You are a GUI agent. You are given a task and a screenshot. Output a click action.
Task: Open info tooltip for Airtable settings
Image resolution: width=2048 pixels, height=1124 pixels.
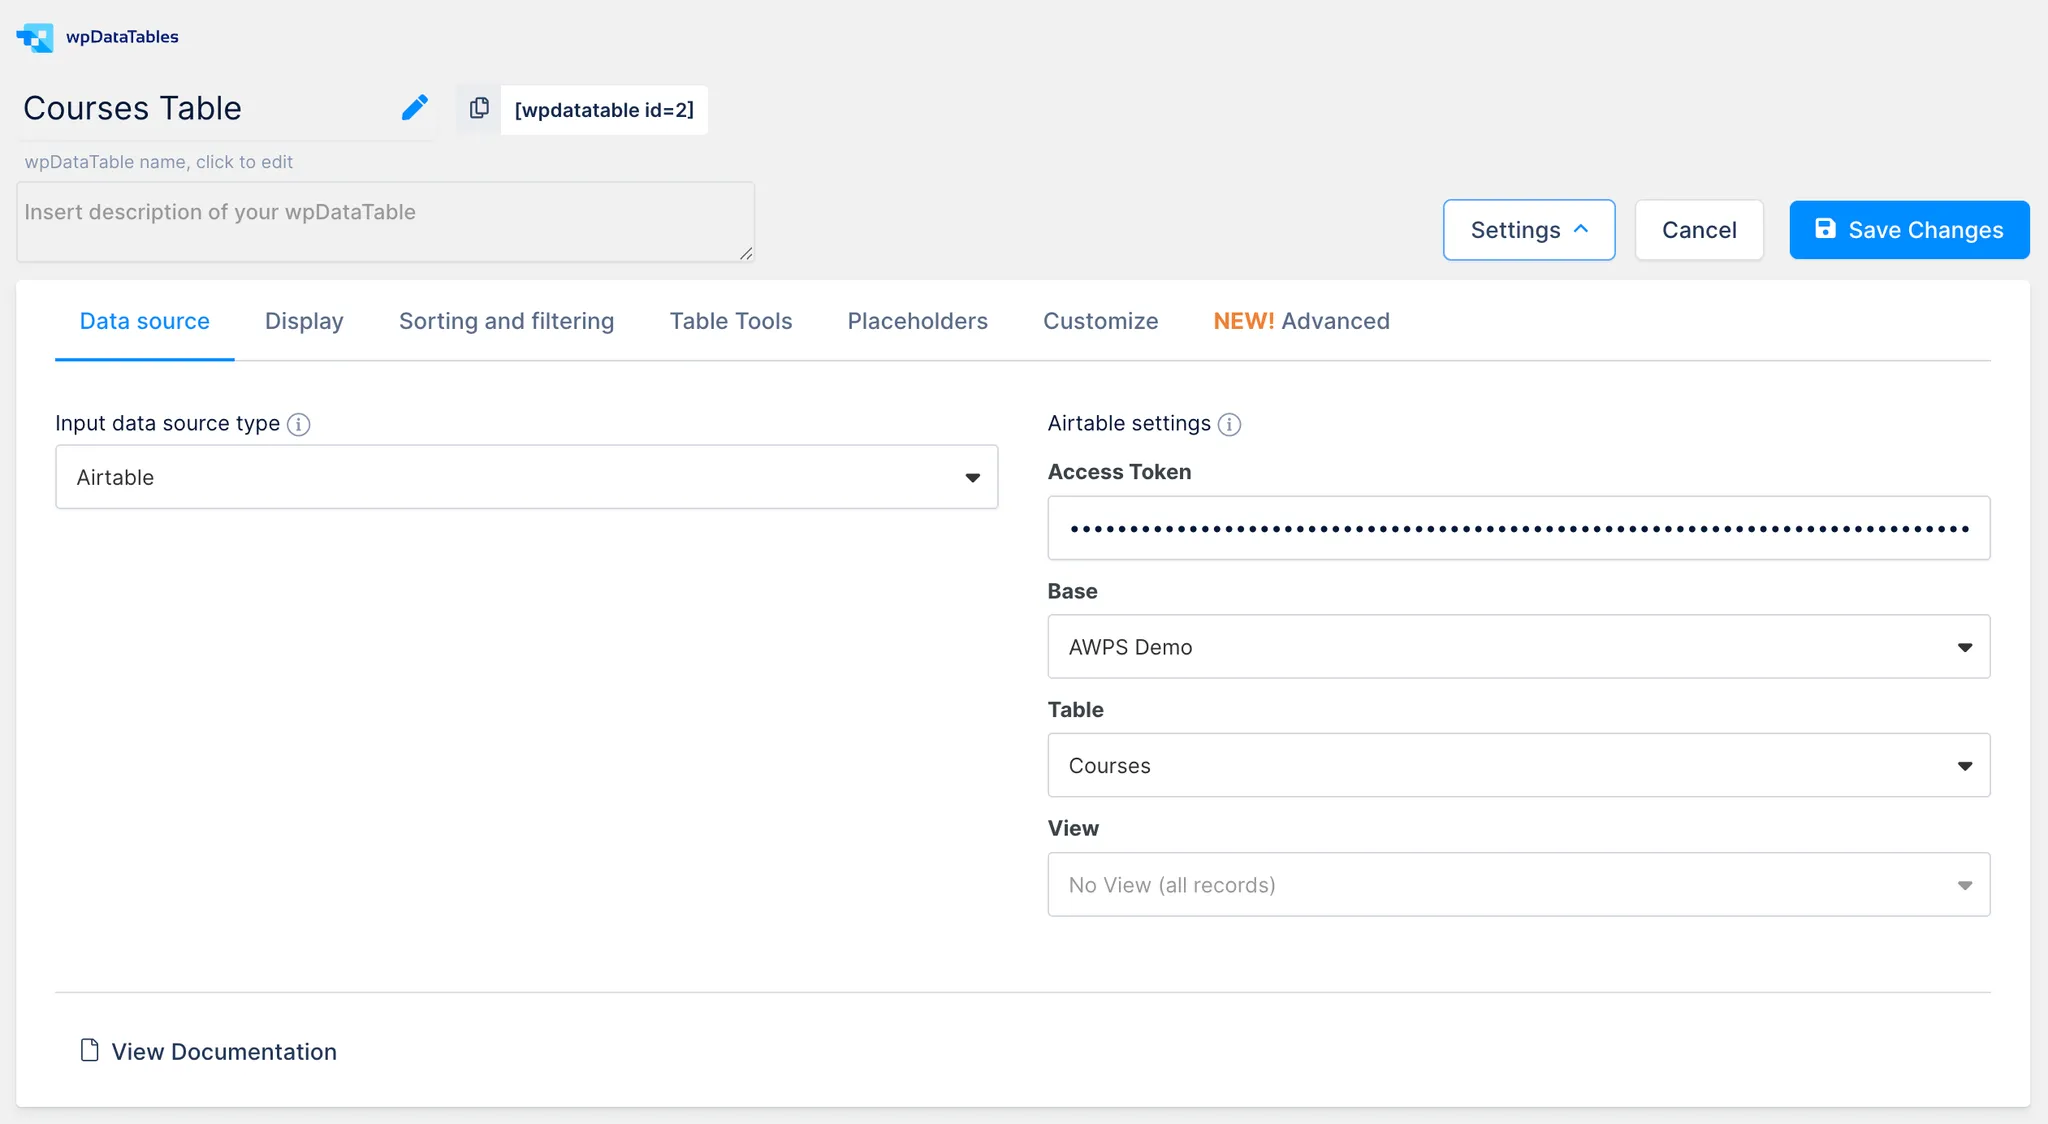[x=1229, y=424]
